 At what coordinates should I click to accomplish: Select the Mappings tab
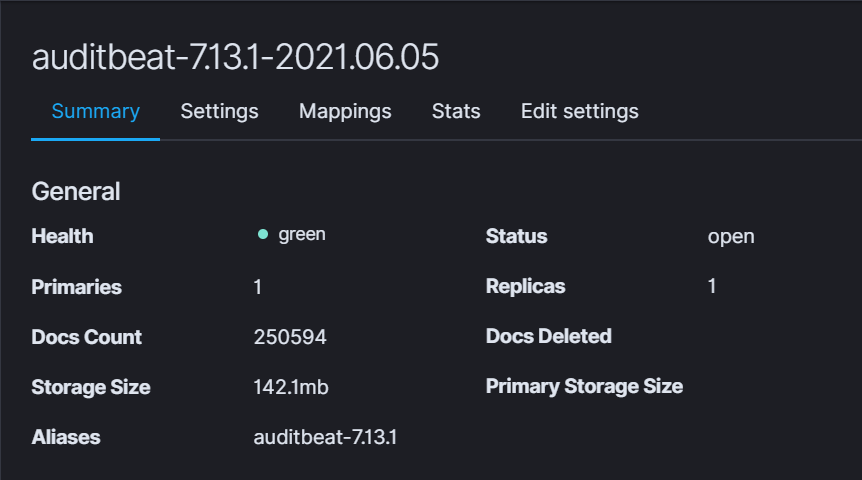click(345, 111)
